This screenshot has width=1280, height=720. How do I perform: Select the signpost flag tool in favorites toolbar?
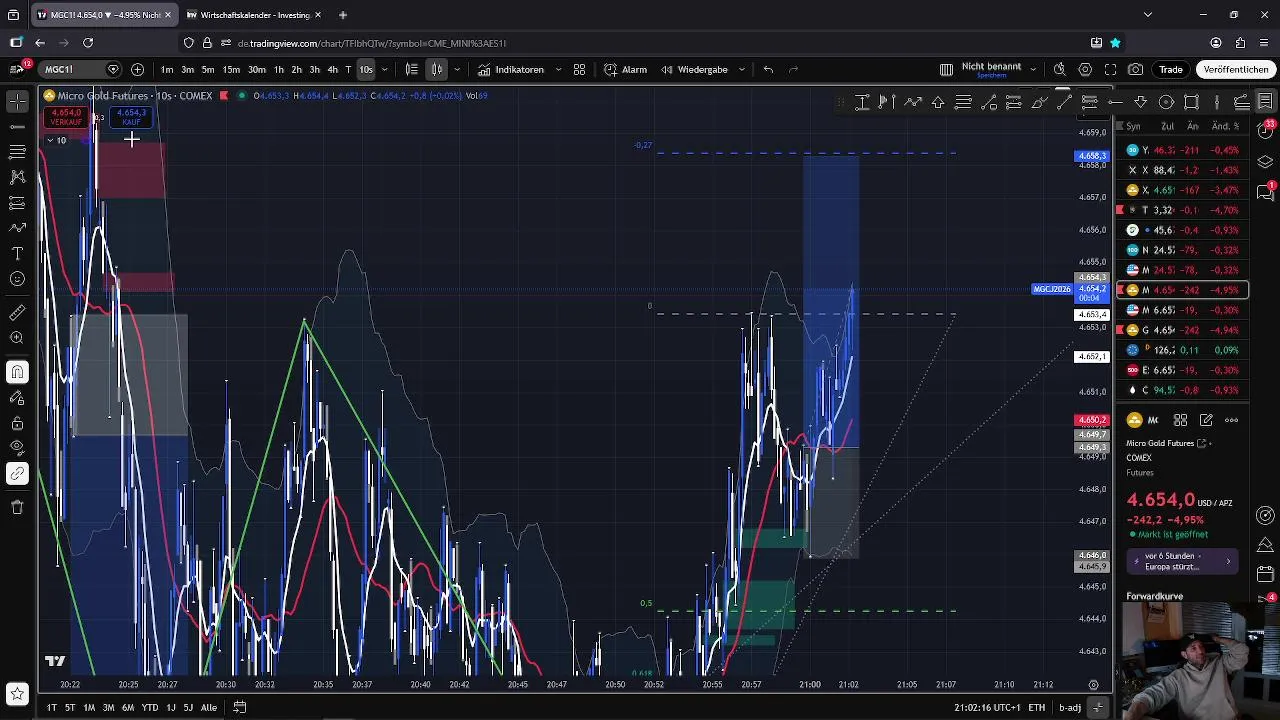[887, 102]
